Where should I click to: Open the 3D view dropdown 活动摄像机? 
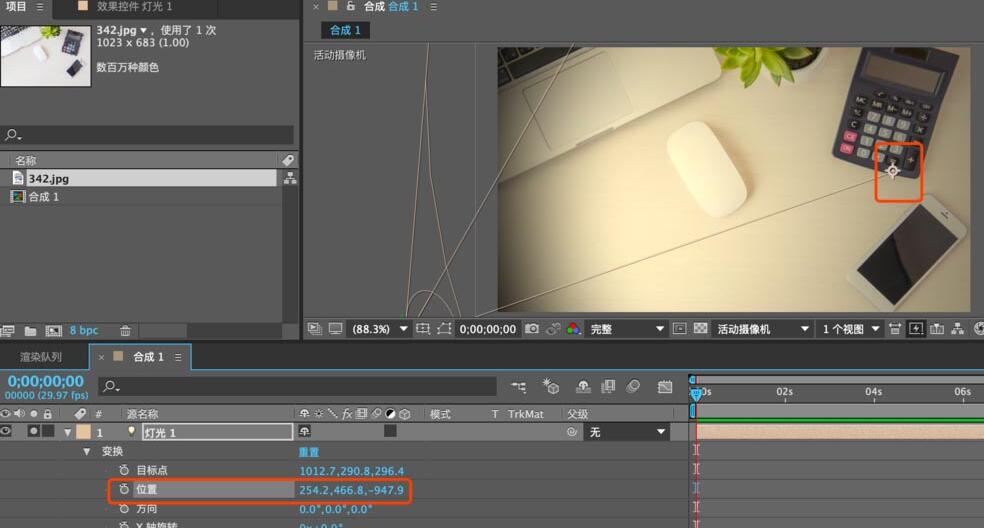point(762,329)
